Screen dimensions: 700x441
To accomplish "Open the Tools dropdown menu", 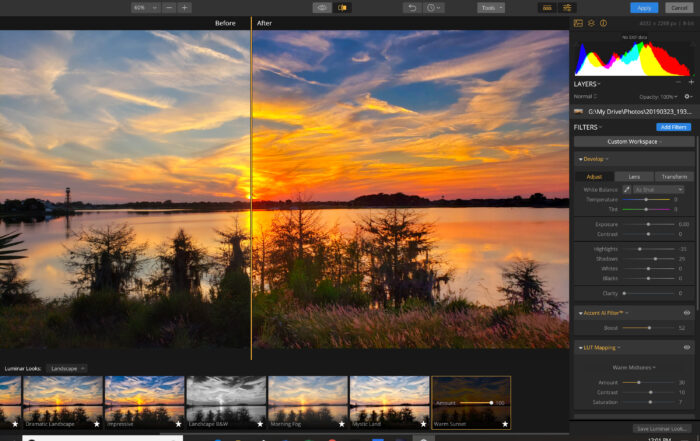I will [x=490, y=7].
